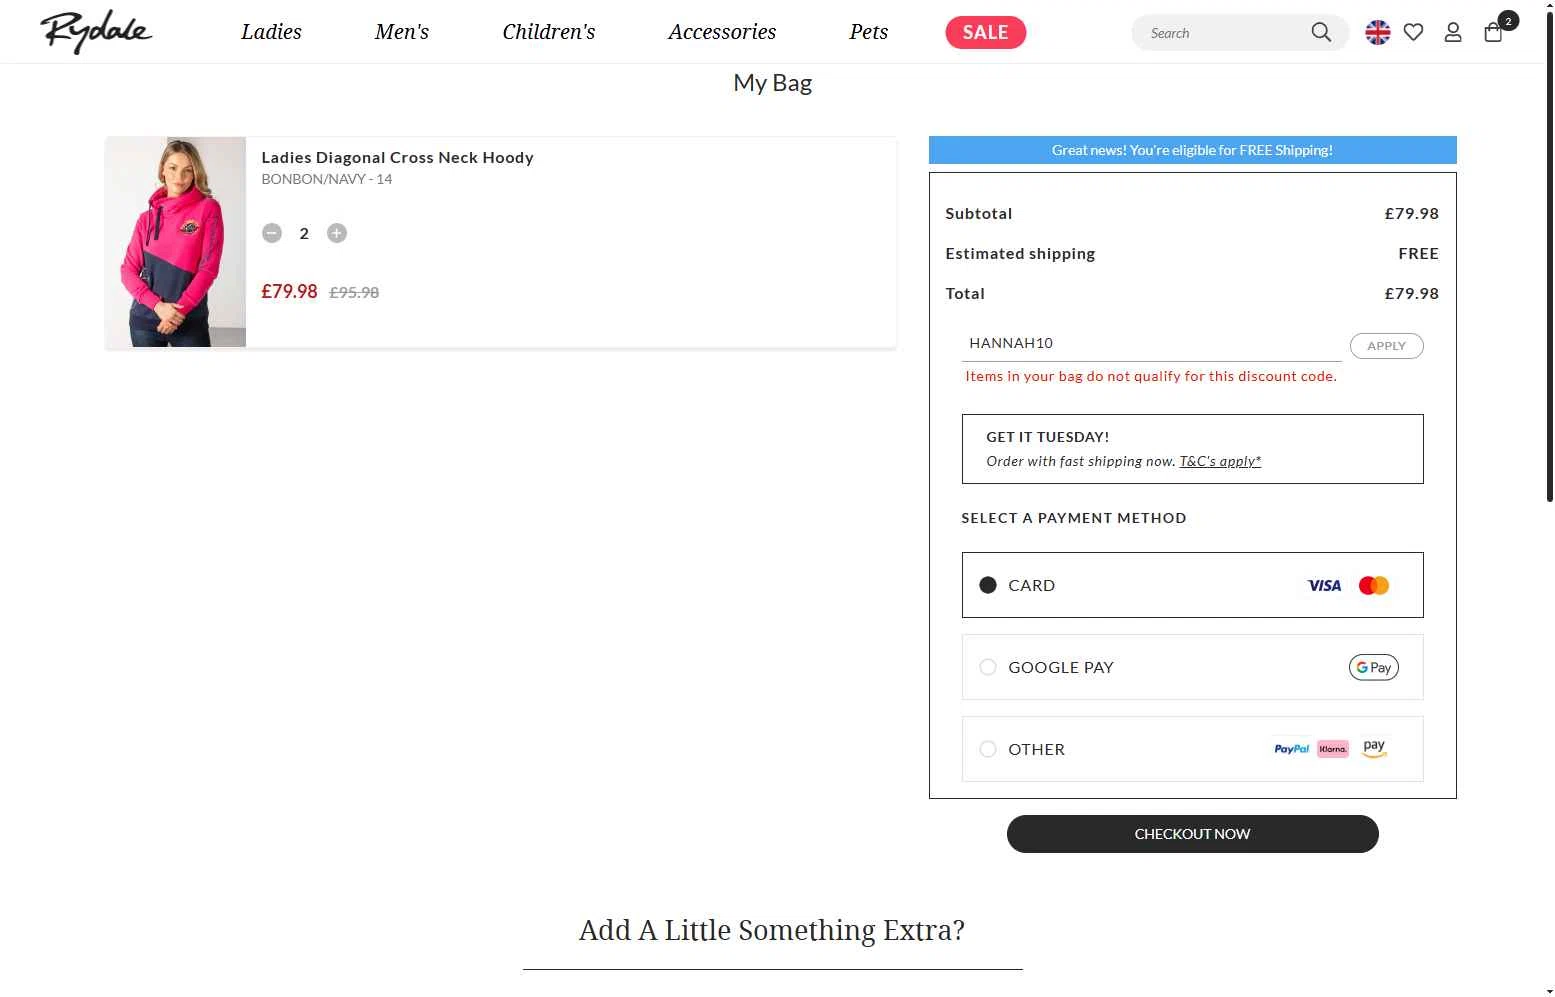The height and width of the screenshot is (997, 1555).
Task: Open the shopping bag icon
Action: [1493, 33]
